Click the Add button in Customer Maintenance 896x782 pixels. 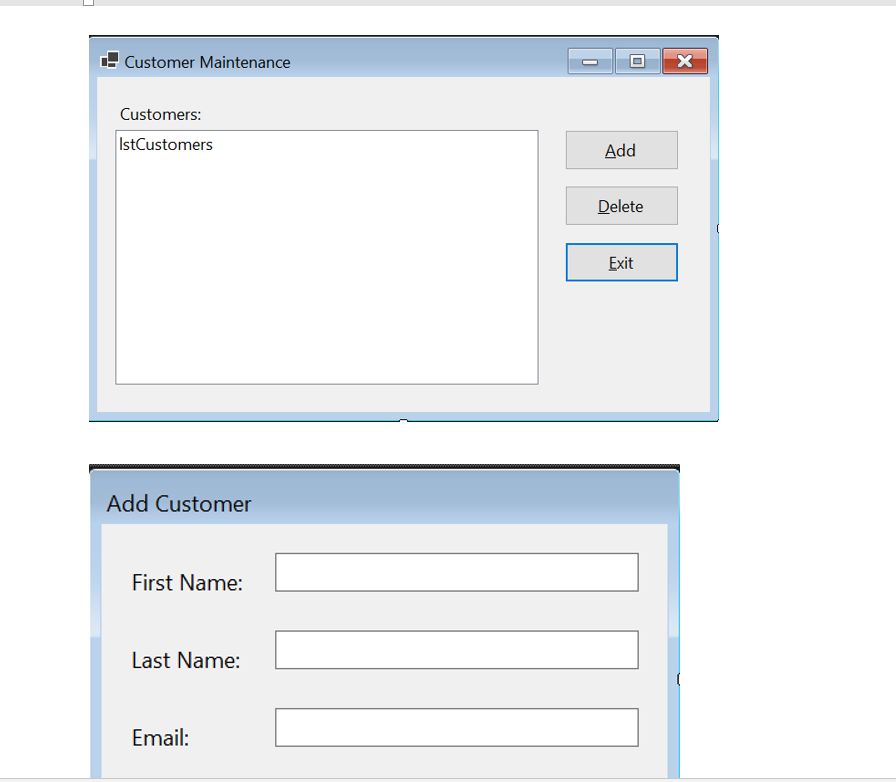(622, 150)
